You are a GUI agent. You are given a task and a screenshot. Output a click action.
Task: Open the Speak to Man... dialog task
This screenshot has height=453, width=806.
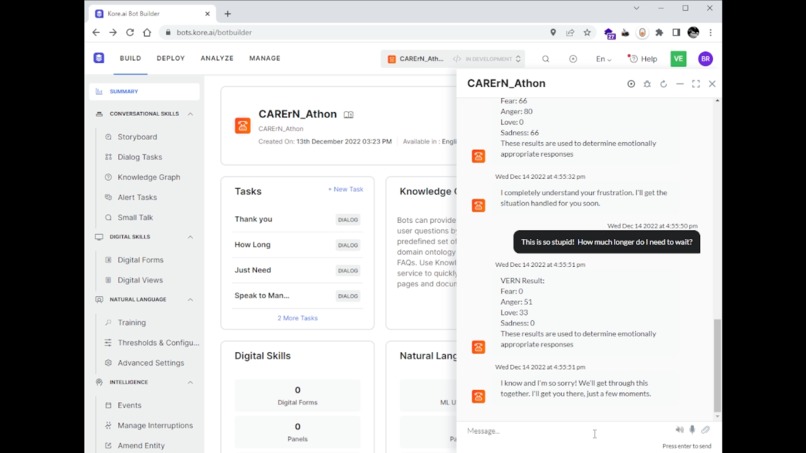297,296
